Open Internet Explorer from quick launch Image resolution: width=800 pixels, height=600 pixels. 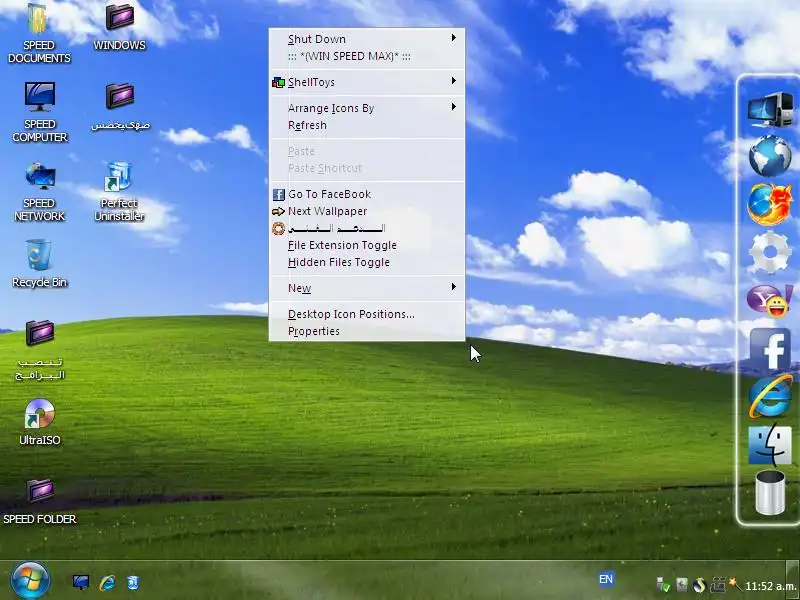[107, 582]
